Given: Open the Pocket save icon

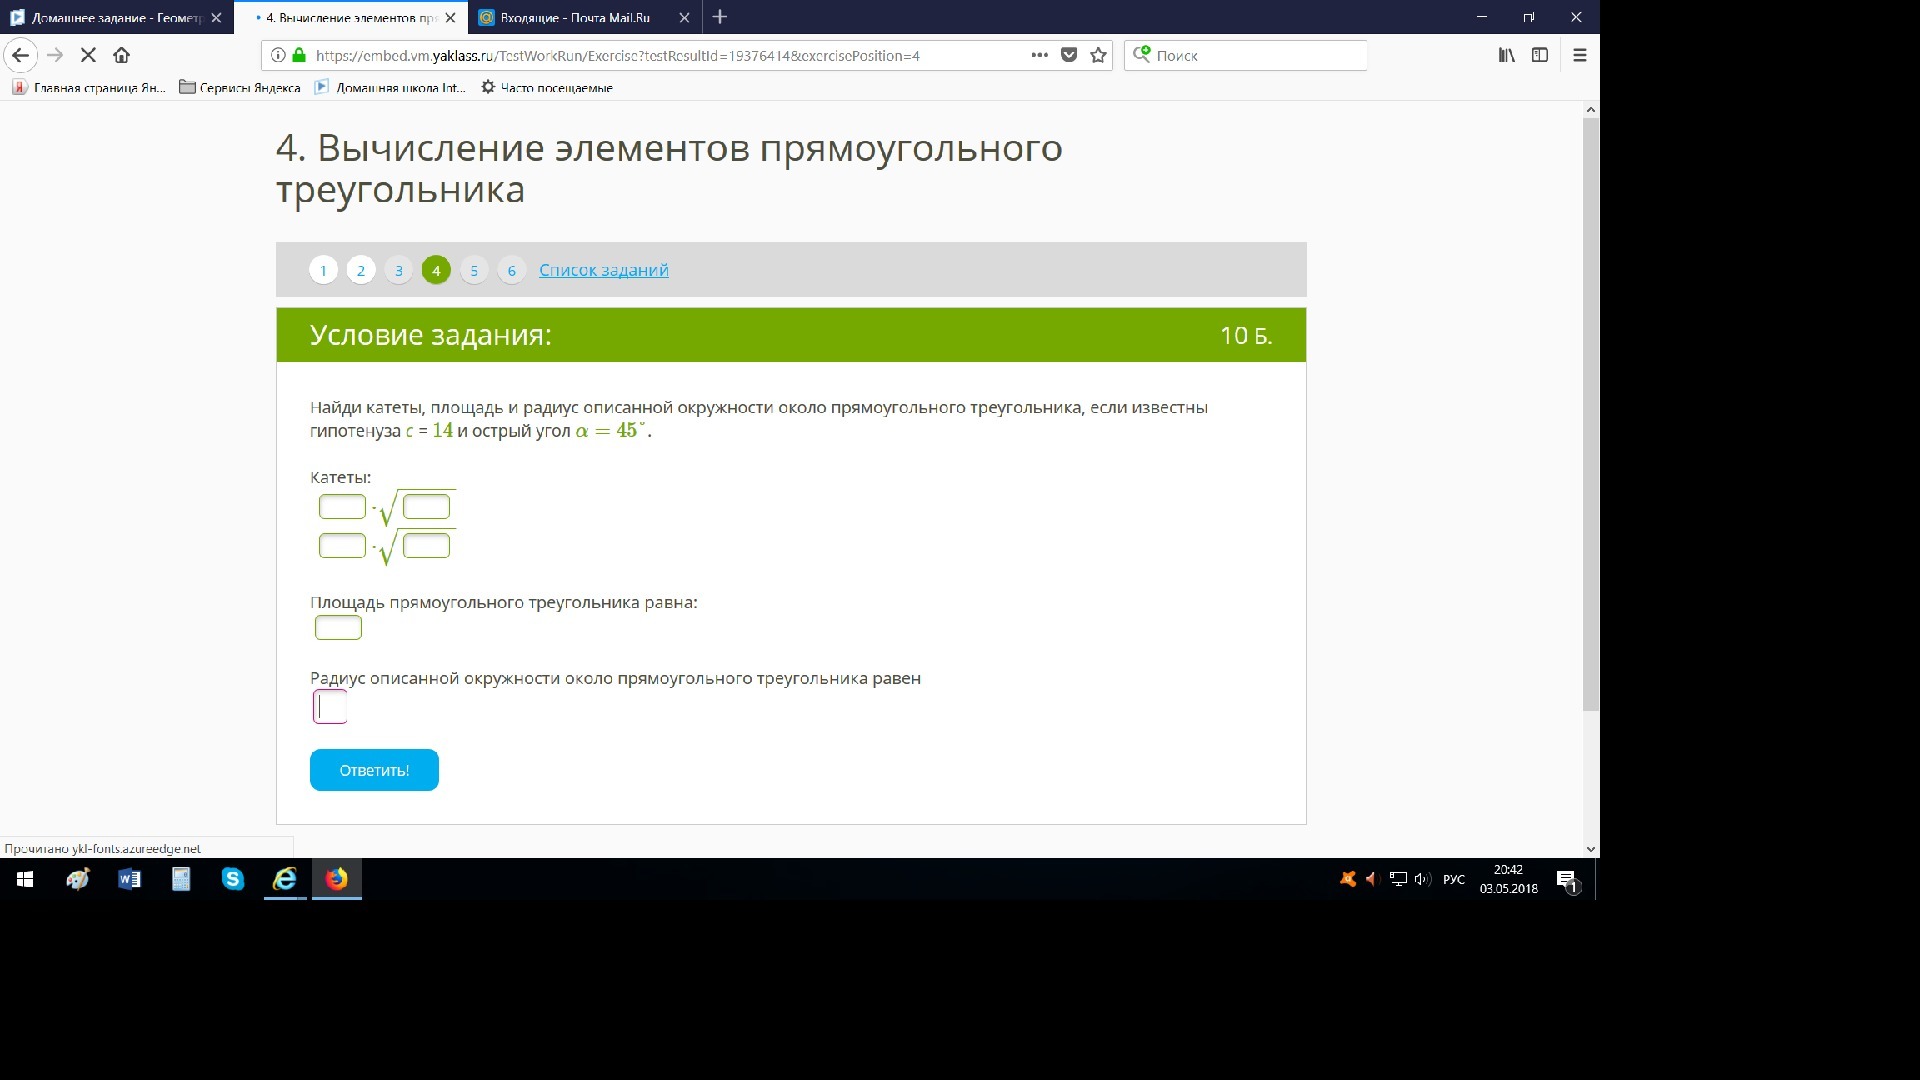Looking at the screenshot, I should (x=1069, y=55).
